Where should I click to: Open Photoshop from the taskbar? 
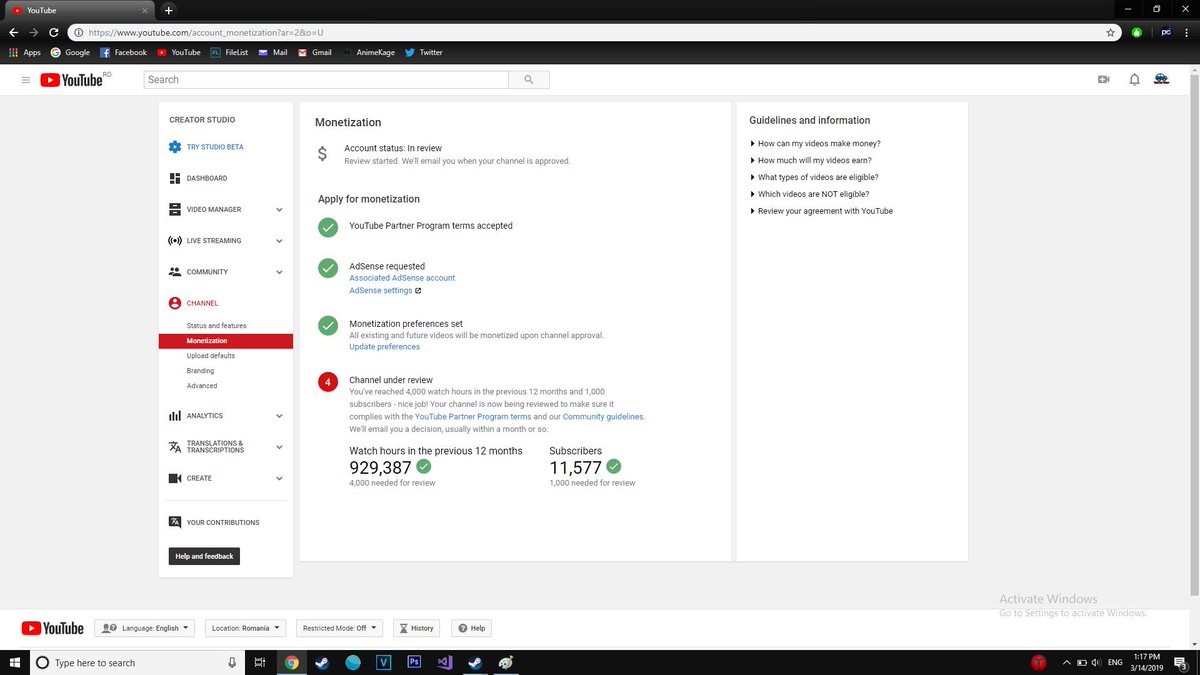[x=414, y=662]
